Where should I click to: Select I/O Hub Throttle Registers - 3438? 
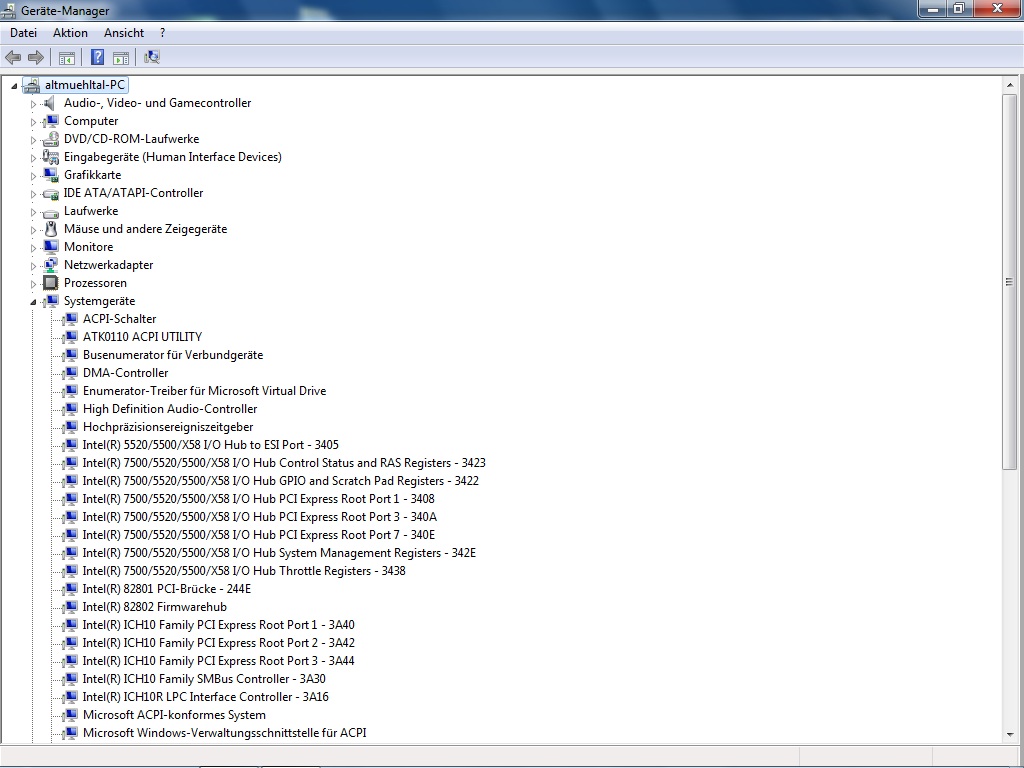(x=244, y=571)
